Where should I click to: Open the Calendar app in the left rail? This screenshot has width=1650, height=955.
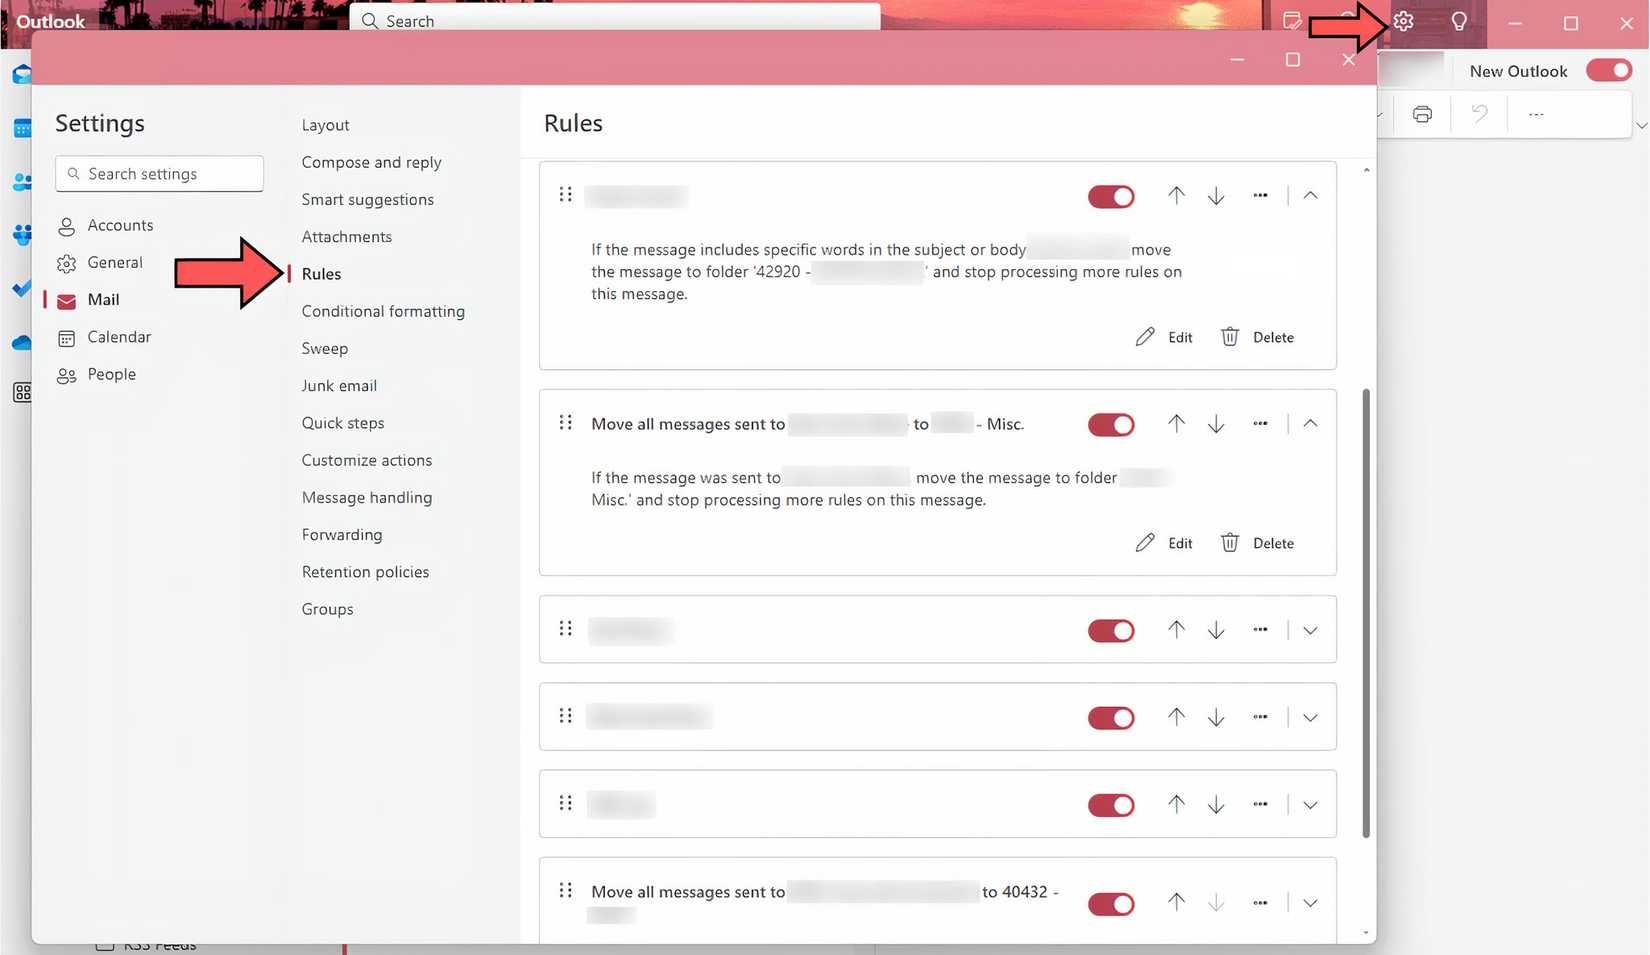coord(22,127)
